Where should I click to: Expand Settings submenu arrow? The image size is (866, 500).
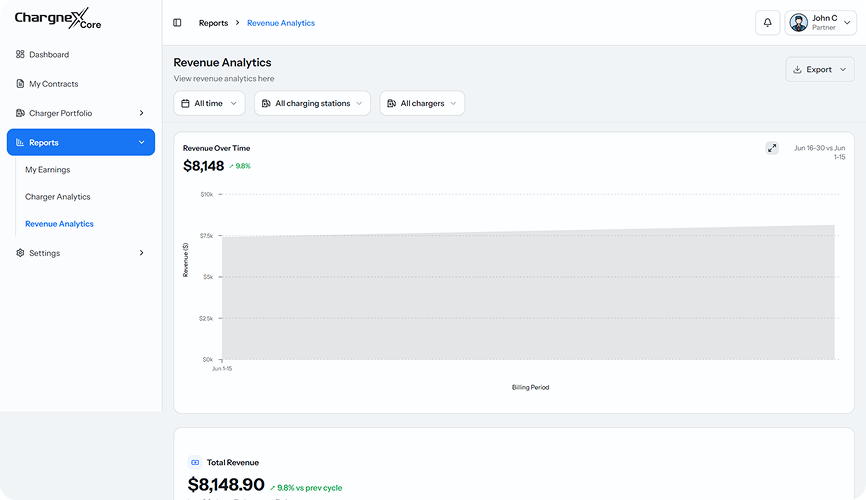(x=141, y=252)
